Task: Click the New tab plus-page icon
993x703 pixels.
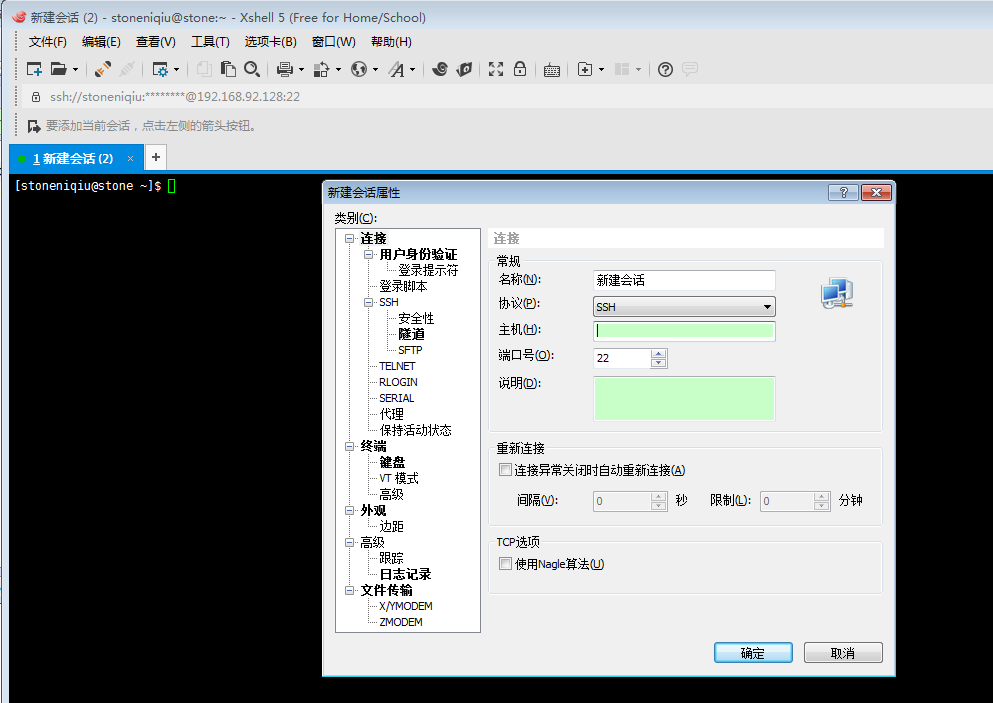Action: (585, 69)
